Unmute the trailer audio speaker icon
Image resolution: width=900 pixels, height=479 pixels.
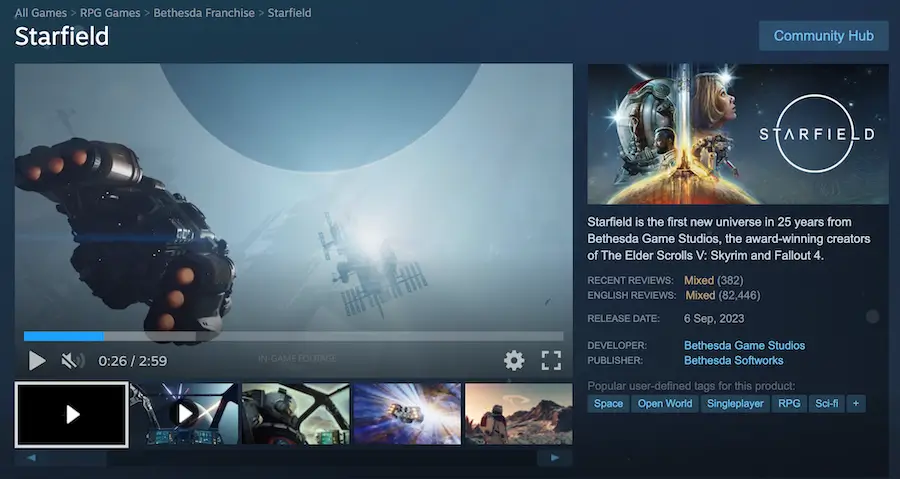click(71, 360)
